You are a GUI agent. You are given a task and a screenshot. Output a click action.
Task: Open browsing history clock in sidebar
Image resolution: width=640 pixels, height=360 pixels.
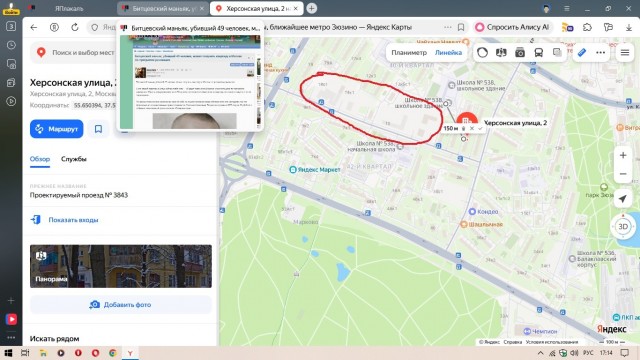pyautogui.click(x=11, y=45)
